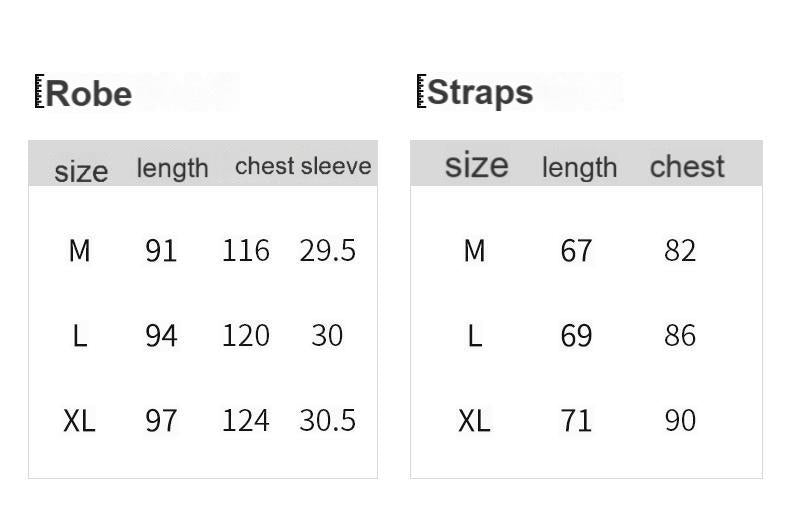Click the Robe chest value 124
791x519 pixels.
click(246, 420)
